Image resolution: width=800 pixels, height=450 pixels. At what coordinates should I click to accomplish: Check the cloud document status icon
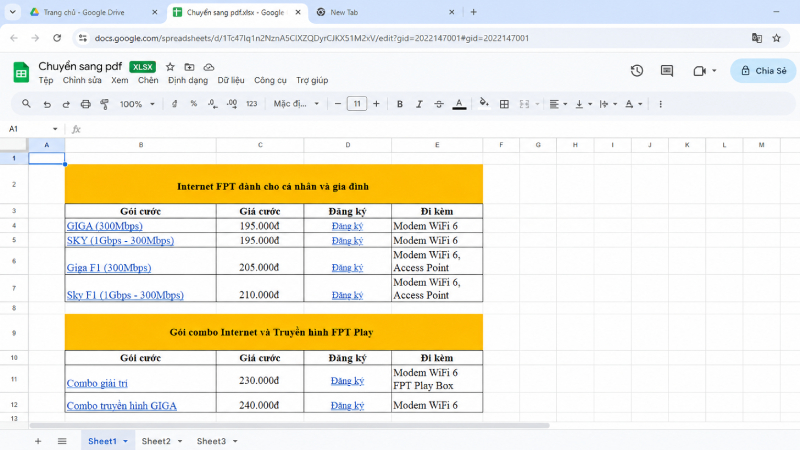[209, 67]
